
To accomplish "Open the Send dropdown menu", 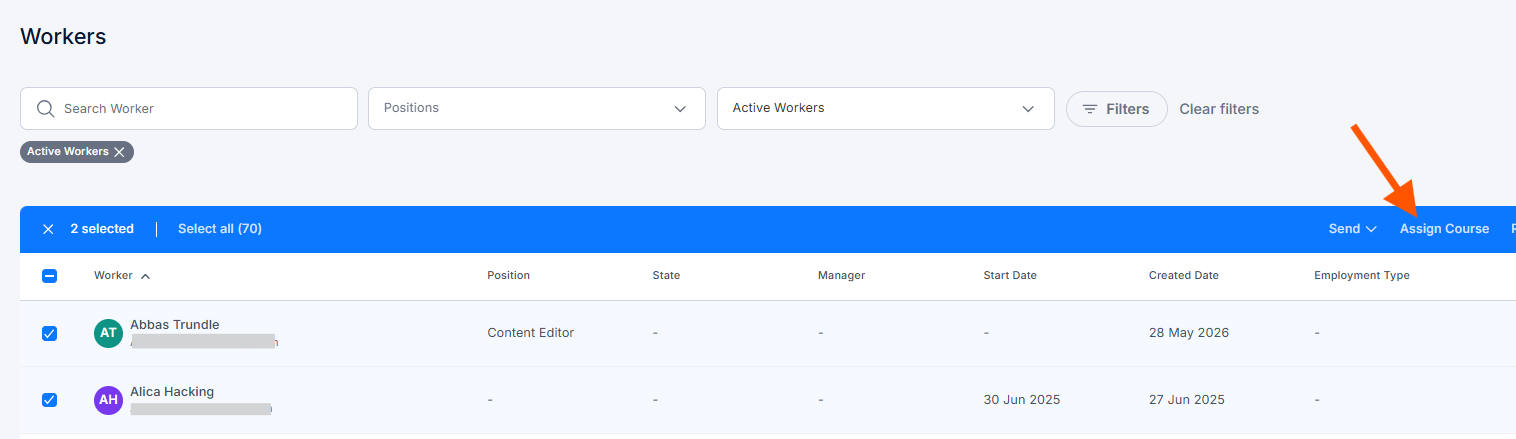I will click(x=1353, y=229).
